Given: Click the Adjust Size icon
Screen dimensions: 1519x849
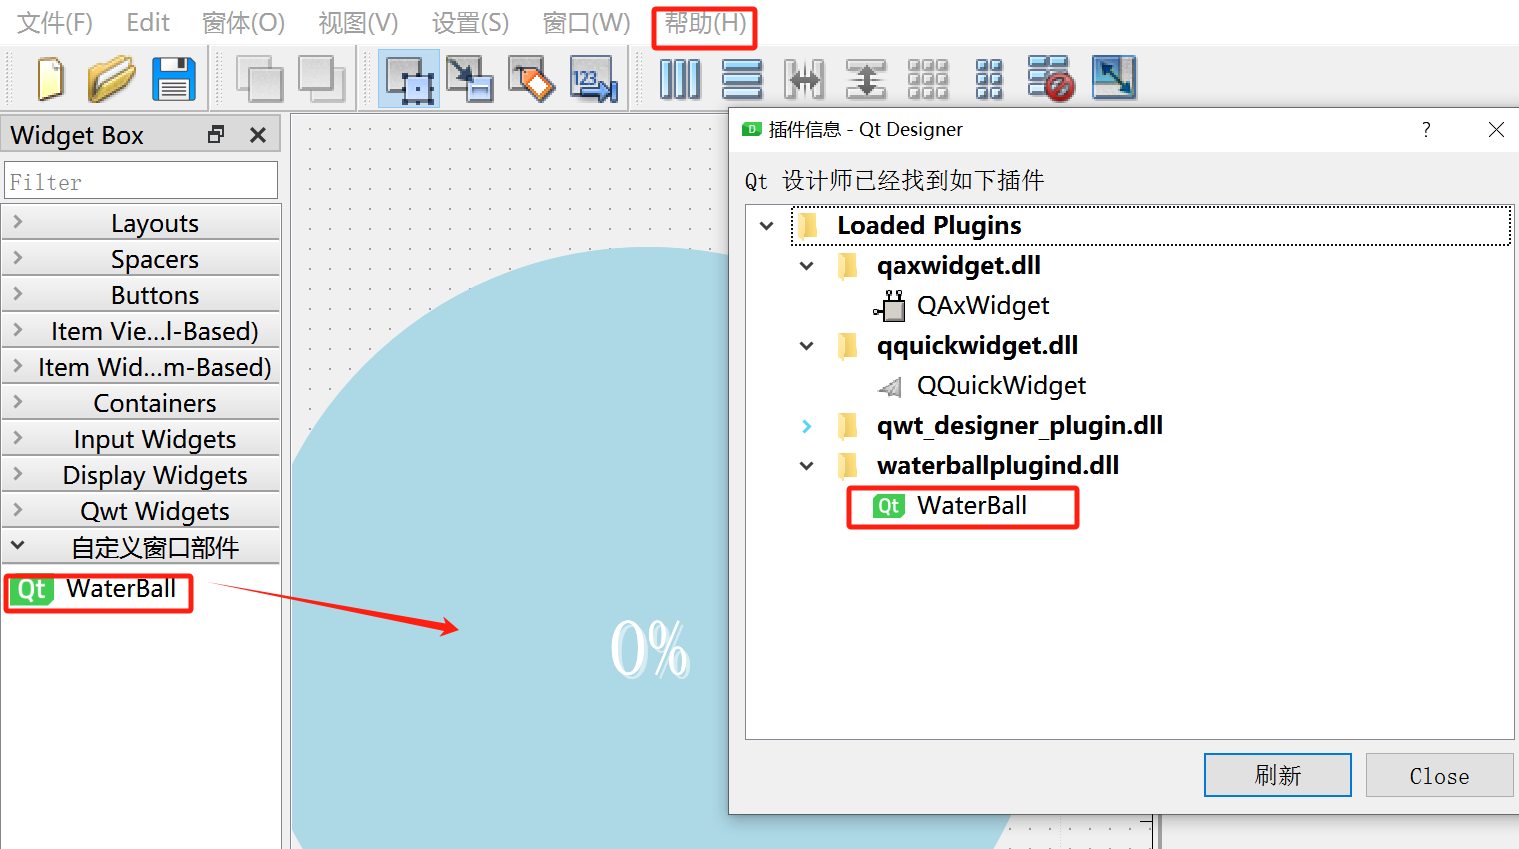Looking at the screenshot, I should click(1114, 77).
